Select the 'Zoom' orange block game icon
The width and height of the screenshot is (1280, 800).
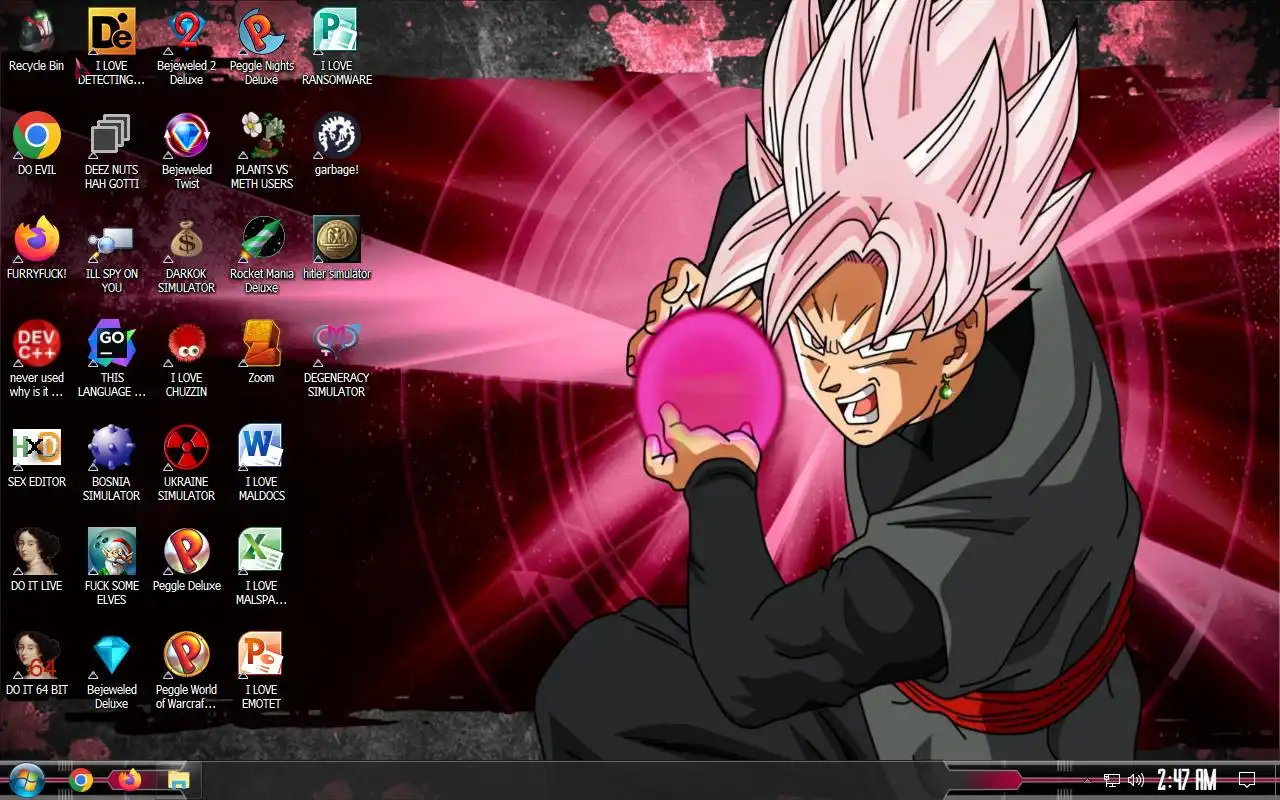(261, 352)
